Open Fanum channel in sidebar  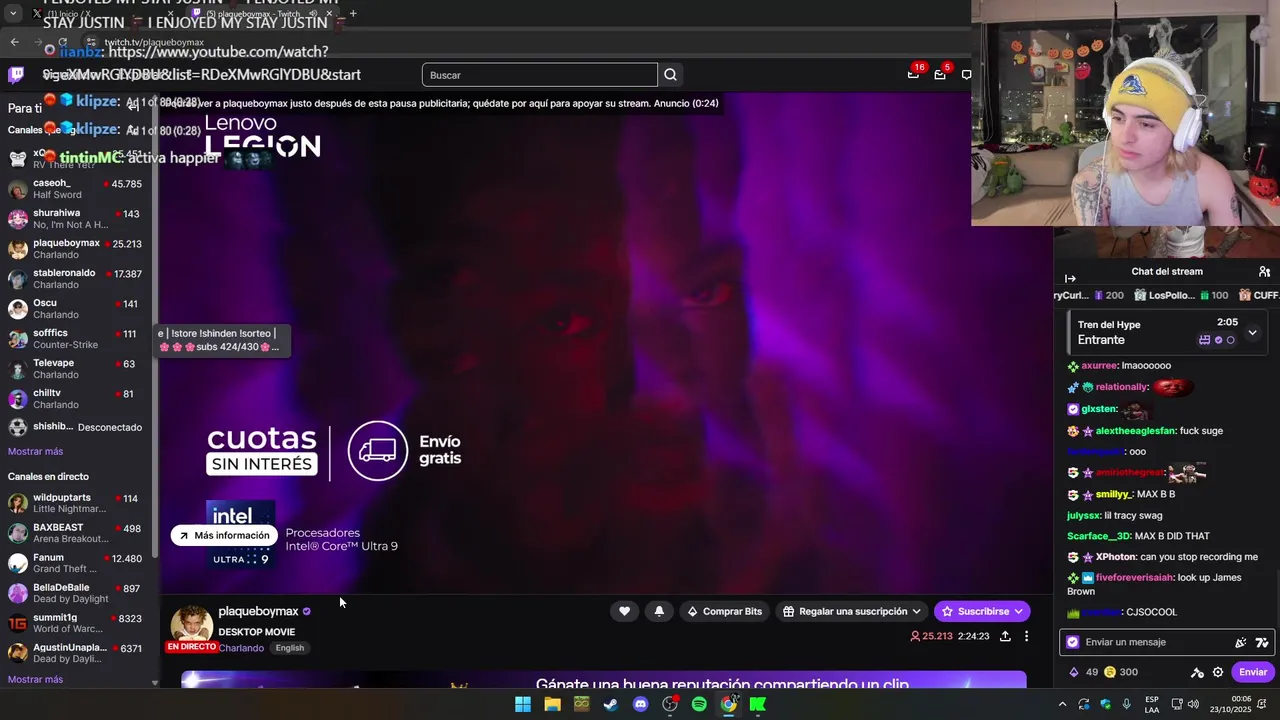(76, 563)
